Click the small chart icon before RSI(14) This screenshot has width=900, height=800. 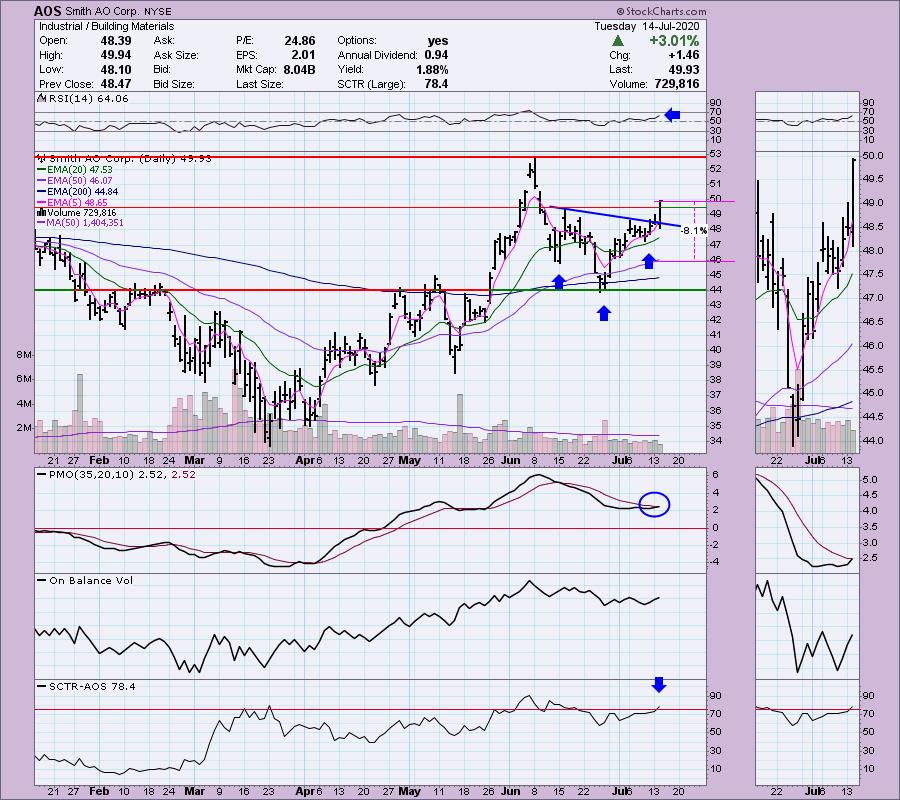pyautogui.click(x=41, y=98)
